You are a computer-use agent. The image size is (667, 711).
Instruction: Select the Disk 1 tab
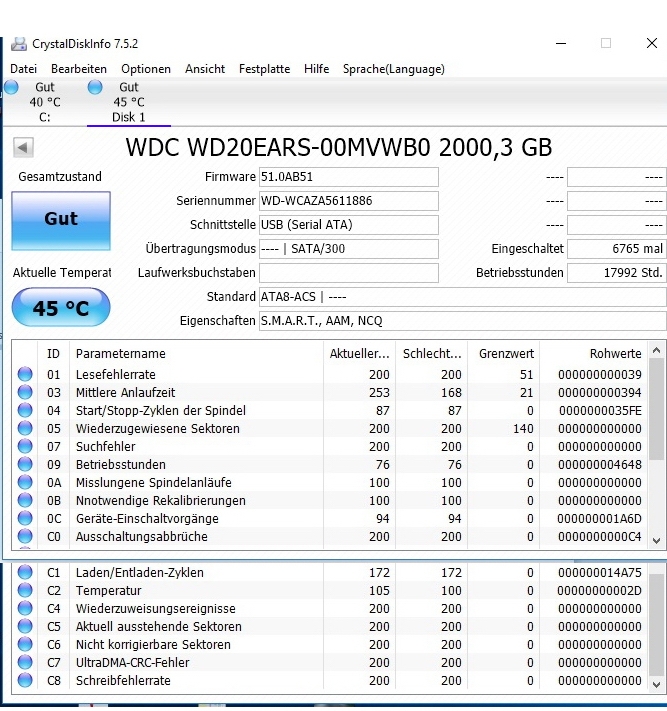[x=128, y=102]
